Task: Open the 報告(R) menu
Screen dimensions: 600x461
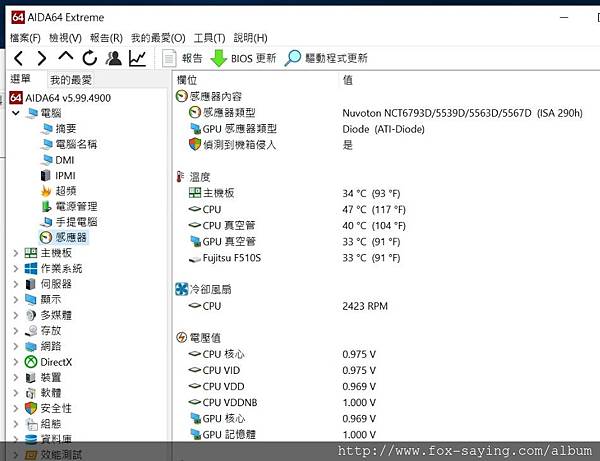Action: pyautogui.click(x=106, y=38)
